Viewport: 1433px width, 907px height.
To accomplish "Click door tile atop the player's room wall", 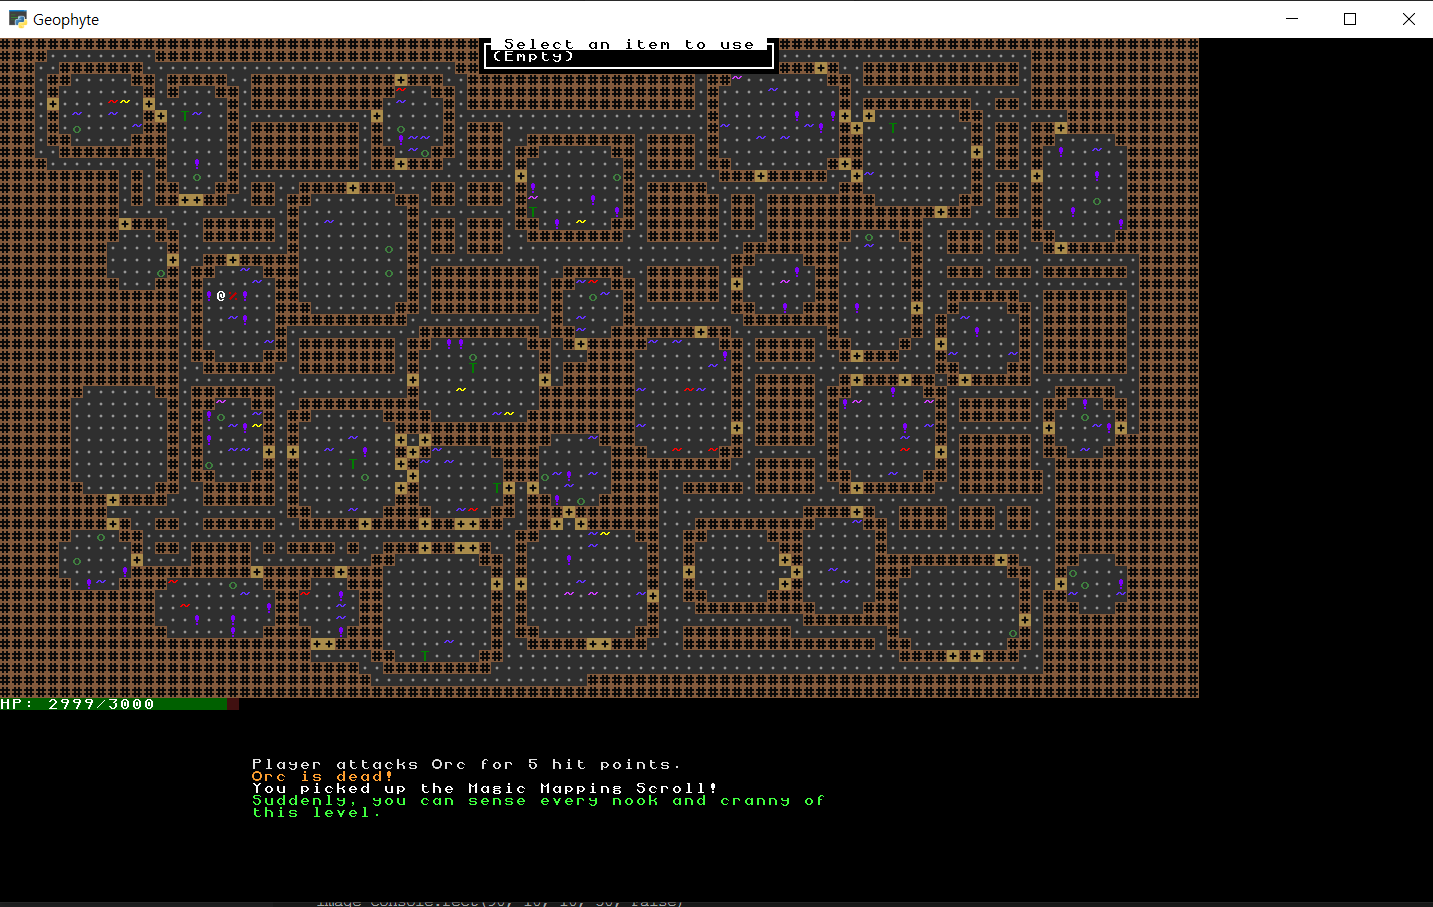I will click(233, 260).
